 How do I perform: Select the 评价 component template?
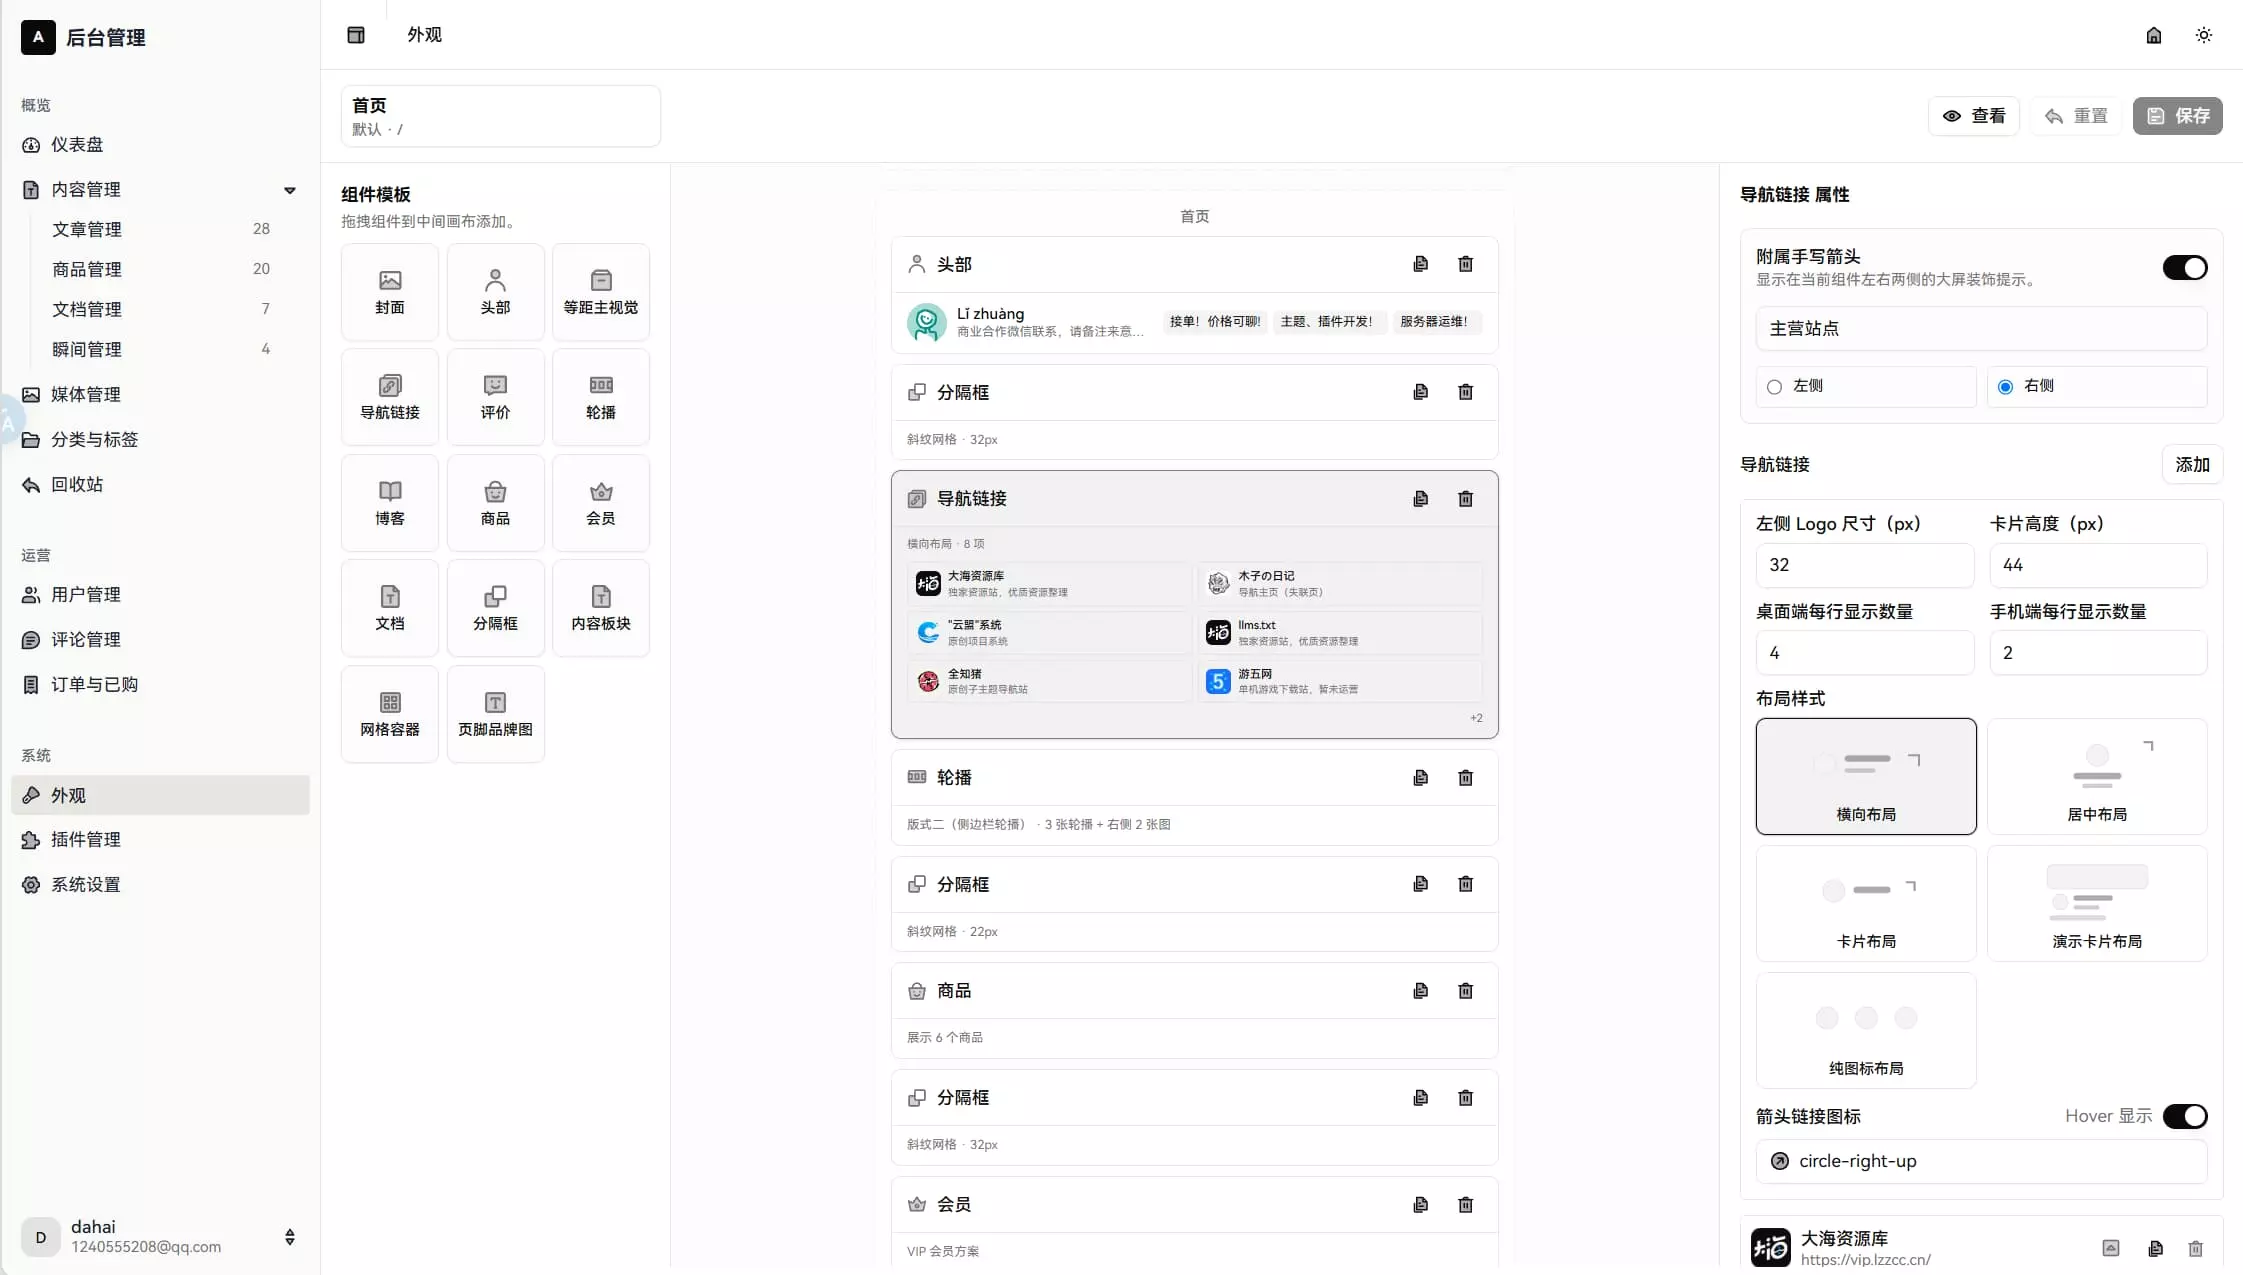[495, 397]
